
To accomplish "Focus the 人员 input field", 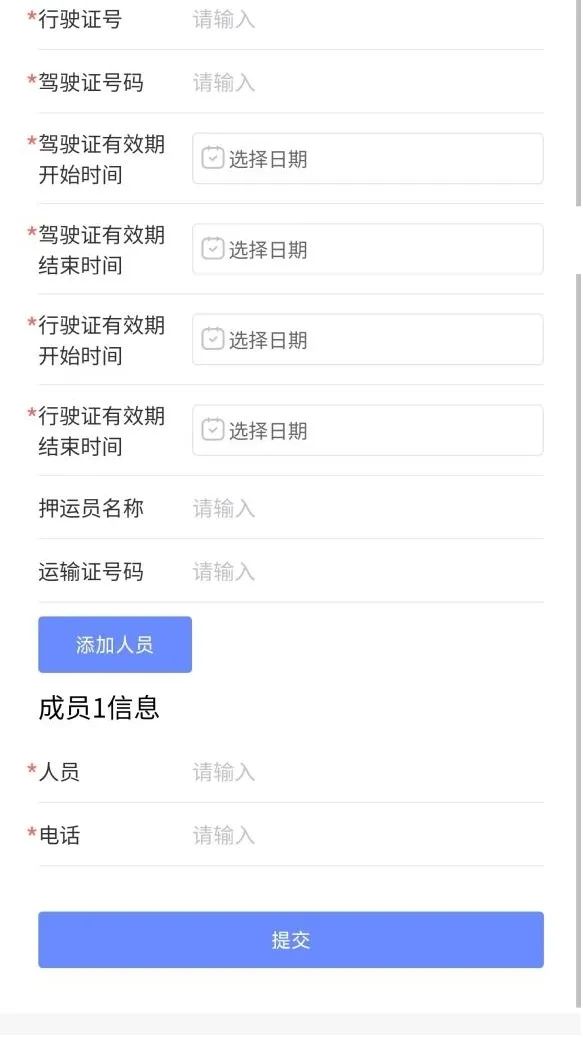I will (x=368, y=772).
